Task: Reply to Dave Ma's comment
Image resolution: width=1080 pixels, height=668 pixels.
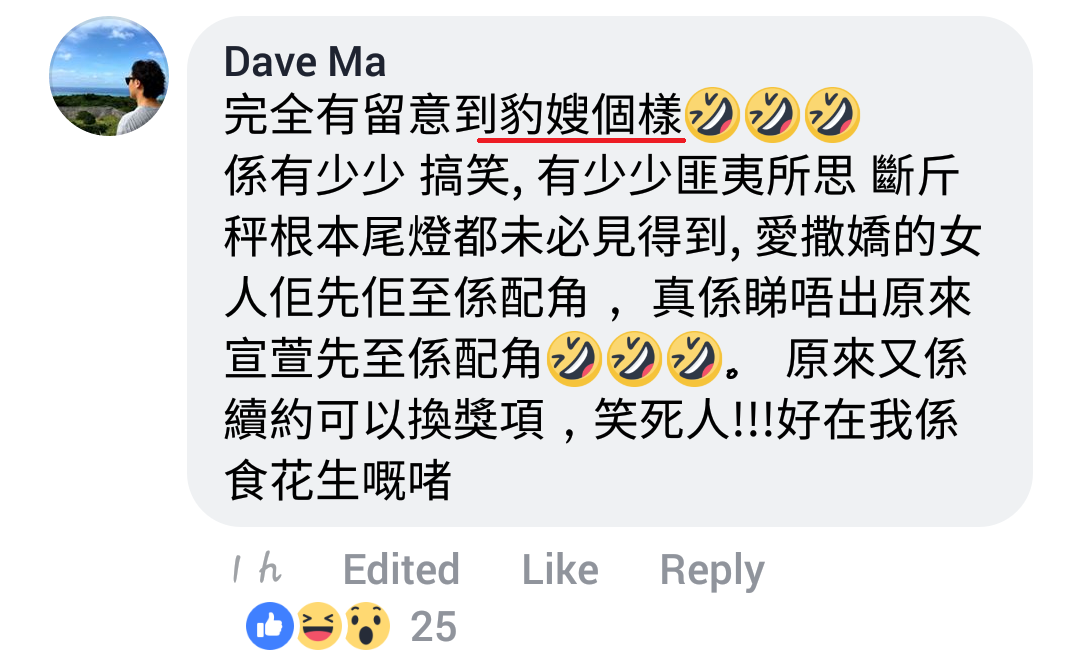Action: (x=712, y=571)
